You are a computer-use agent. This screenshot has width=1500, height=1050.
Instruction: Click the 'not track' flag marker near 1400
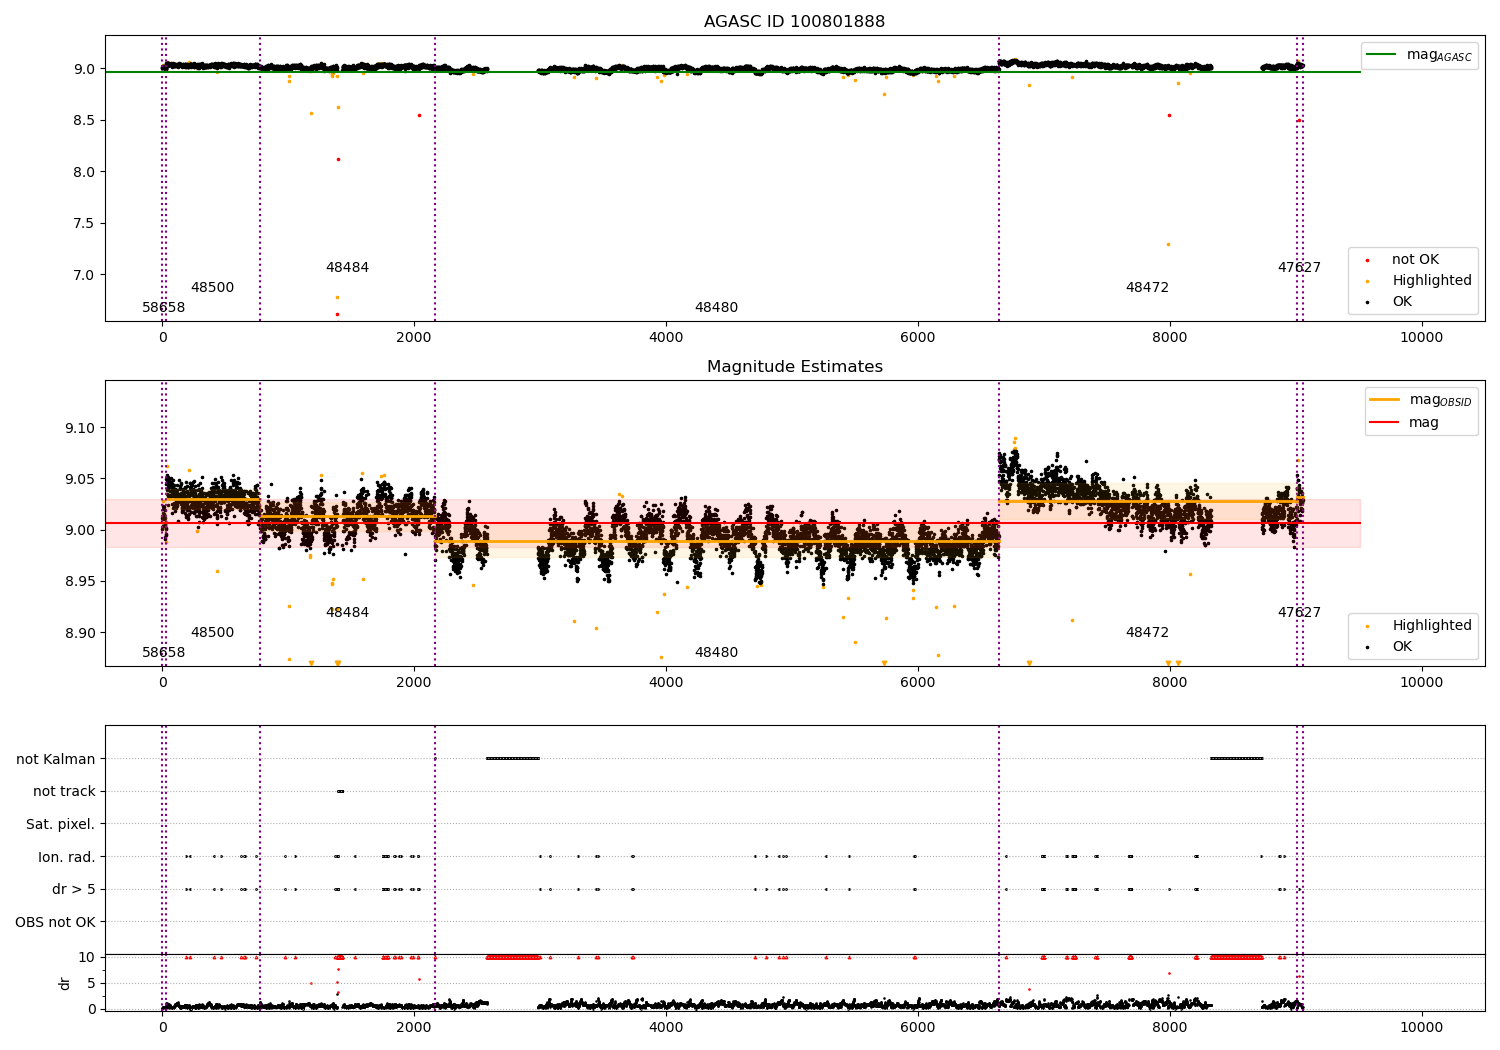[340, 791]
